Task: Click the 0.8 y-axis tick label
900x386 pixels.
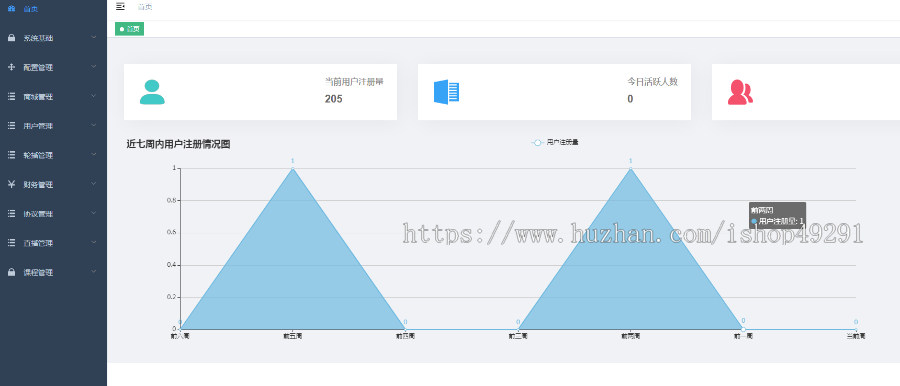Action: coord(173,200)
